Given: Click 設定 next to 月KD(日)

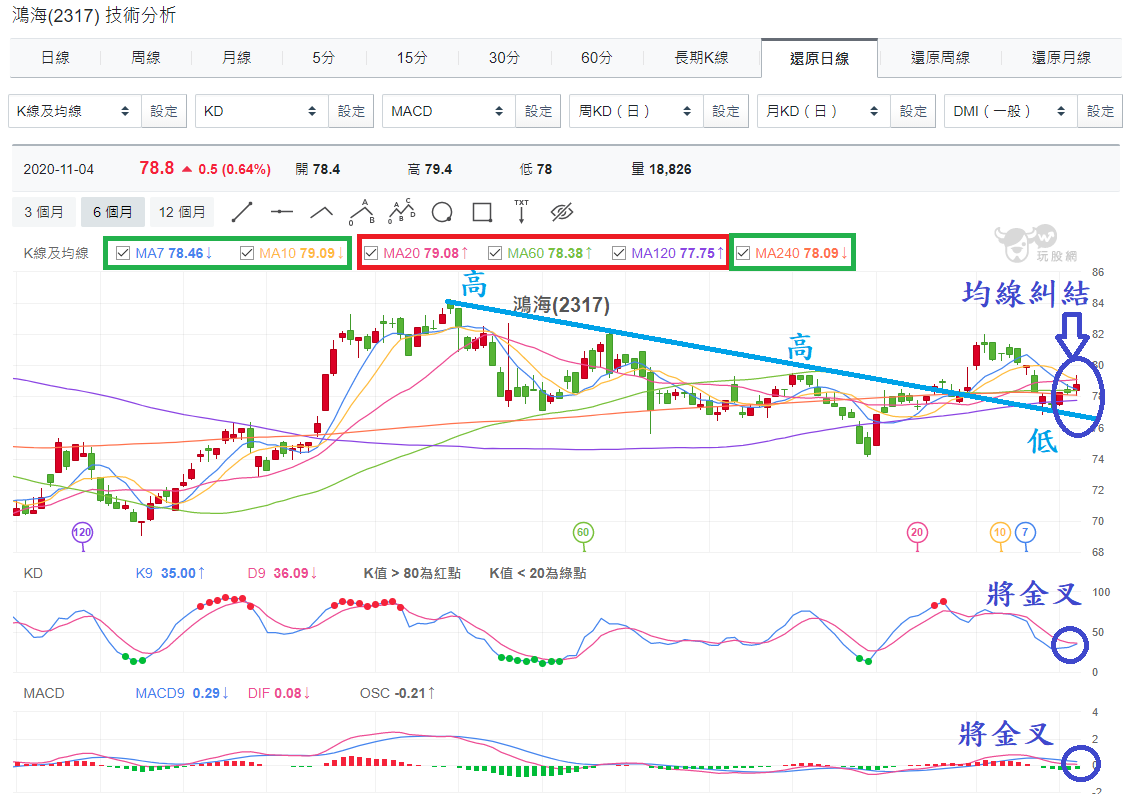Looking at the screenshot, I should (x=913, y=111).
